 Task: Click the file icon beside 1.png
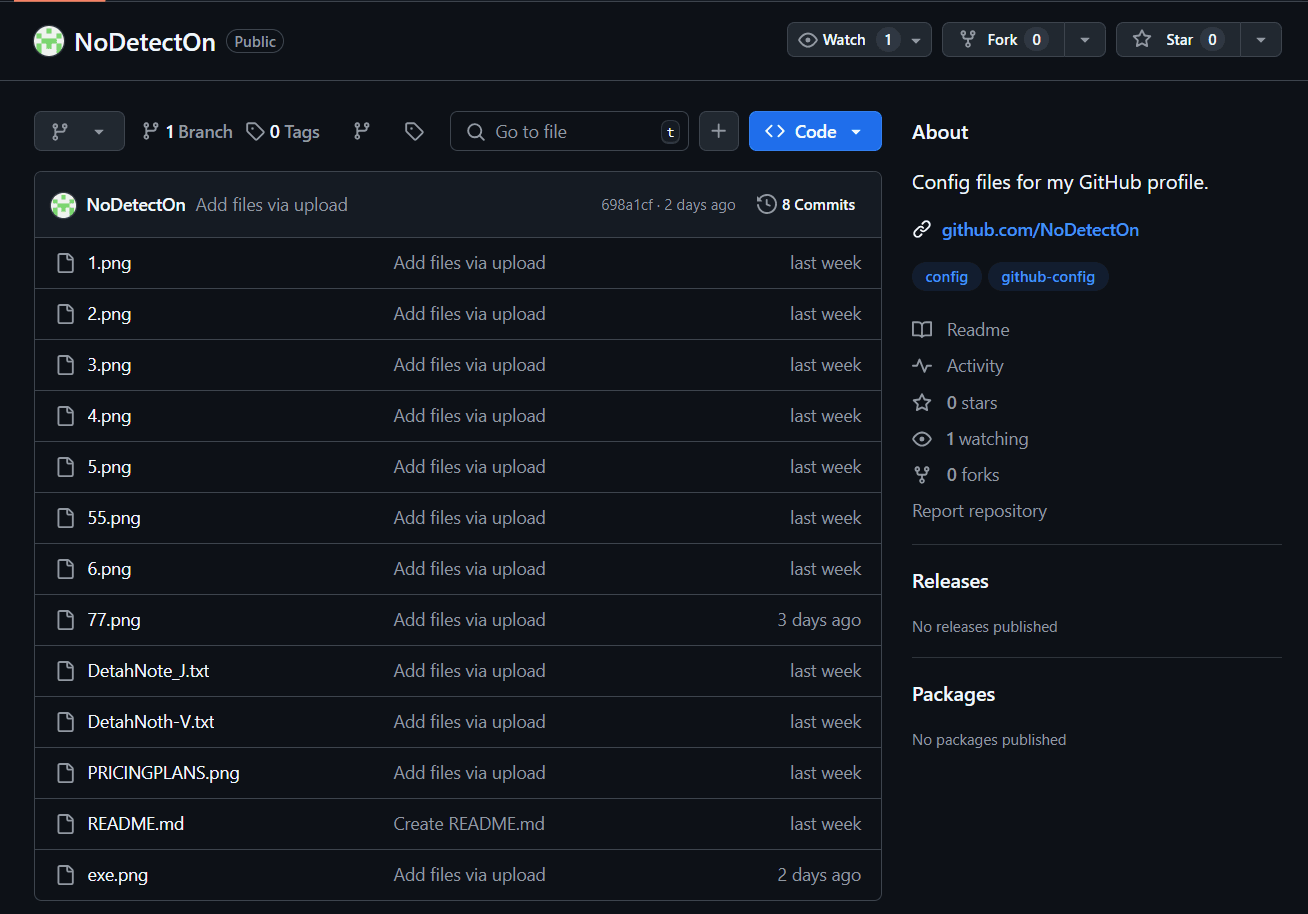pyautogui.click(x=66, y=263)
